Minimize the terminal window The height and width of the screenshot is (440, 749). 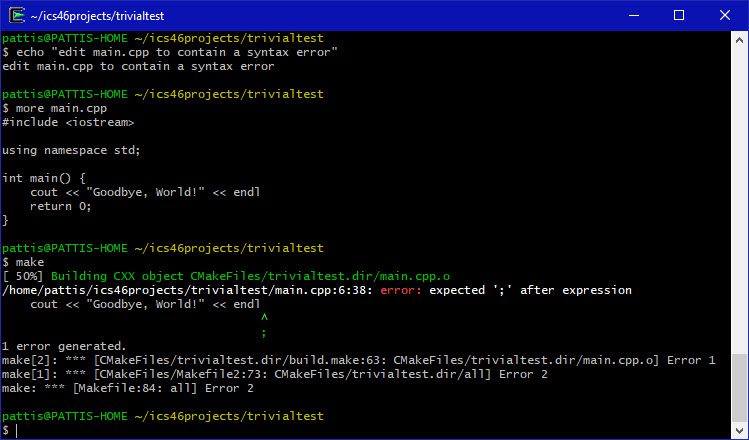click(x=634, y=15)
